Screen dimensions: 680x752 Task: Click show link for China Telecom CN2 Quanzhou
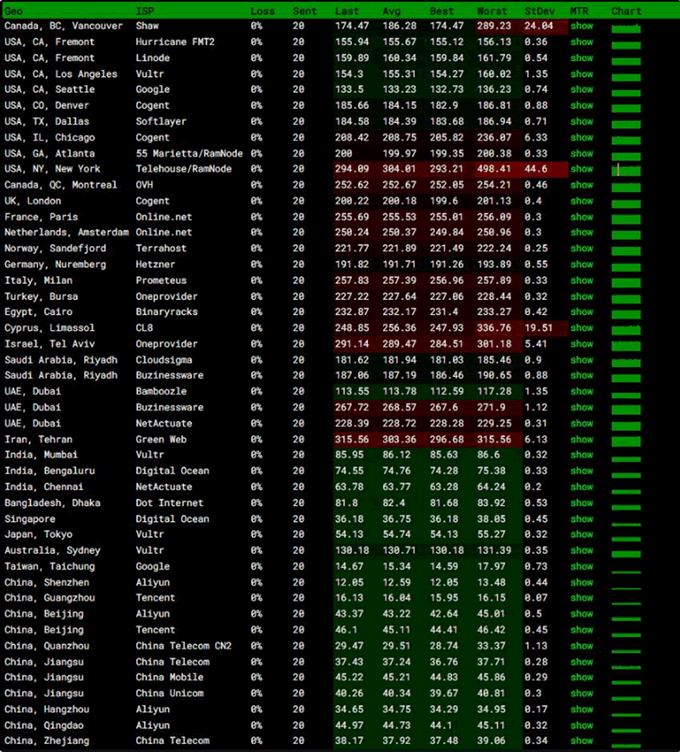click(x=581, y=646)
